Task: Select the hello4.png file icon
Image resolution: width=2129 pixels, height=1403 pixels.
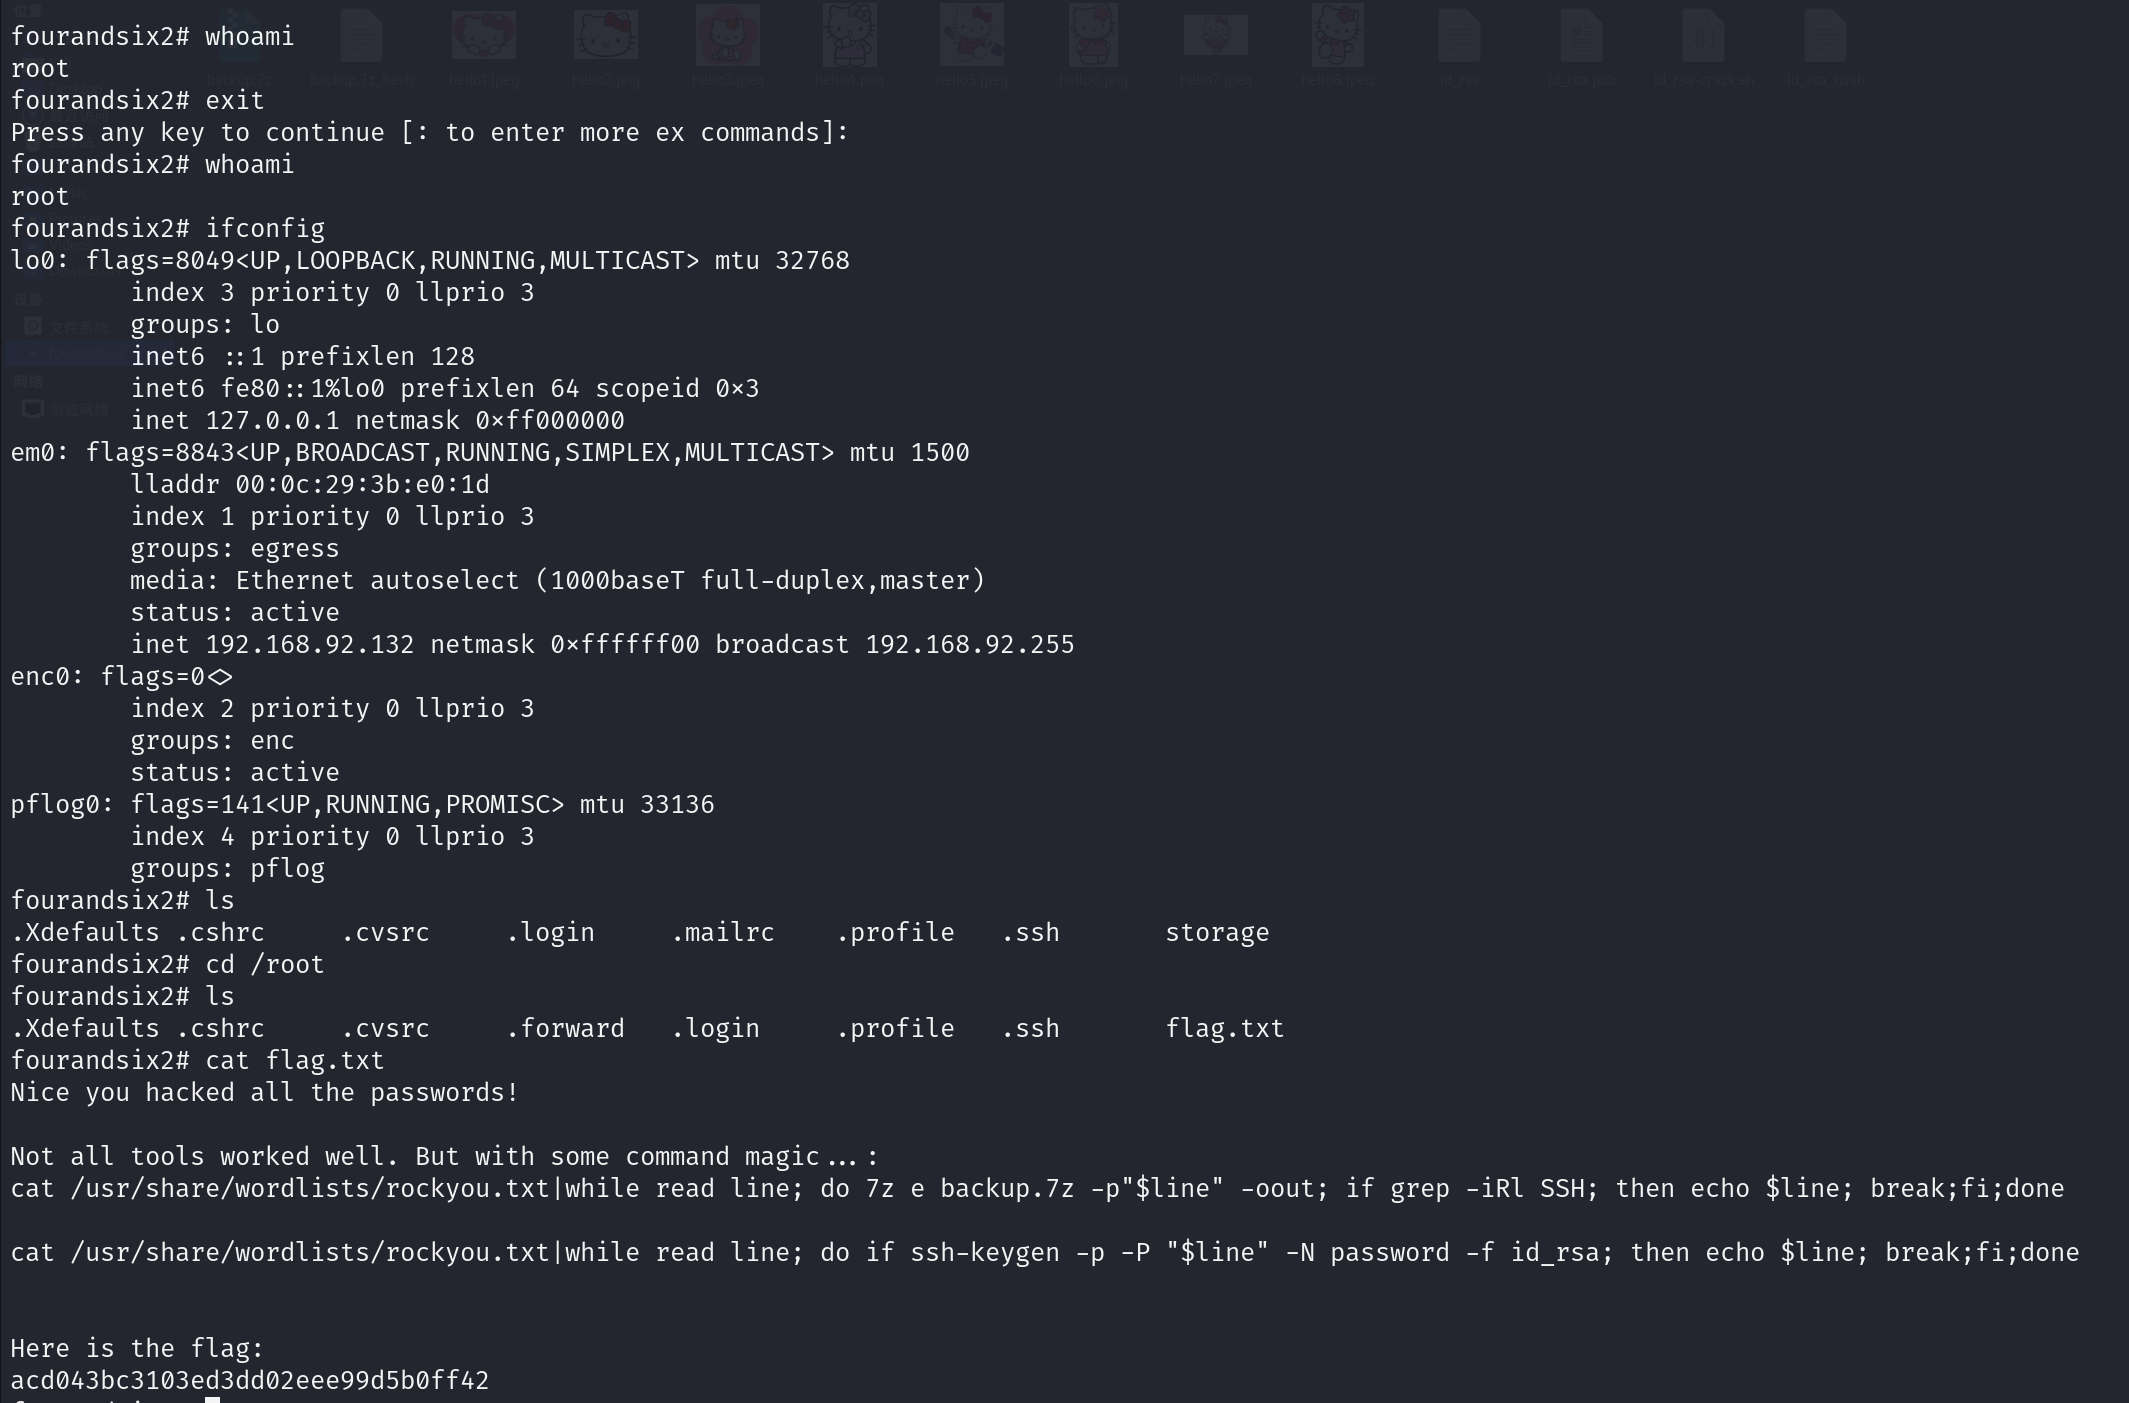Action: [x=849, y=36]
